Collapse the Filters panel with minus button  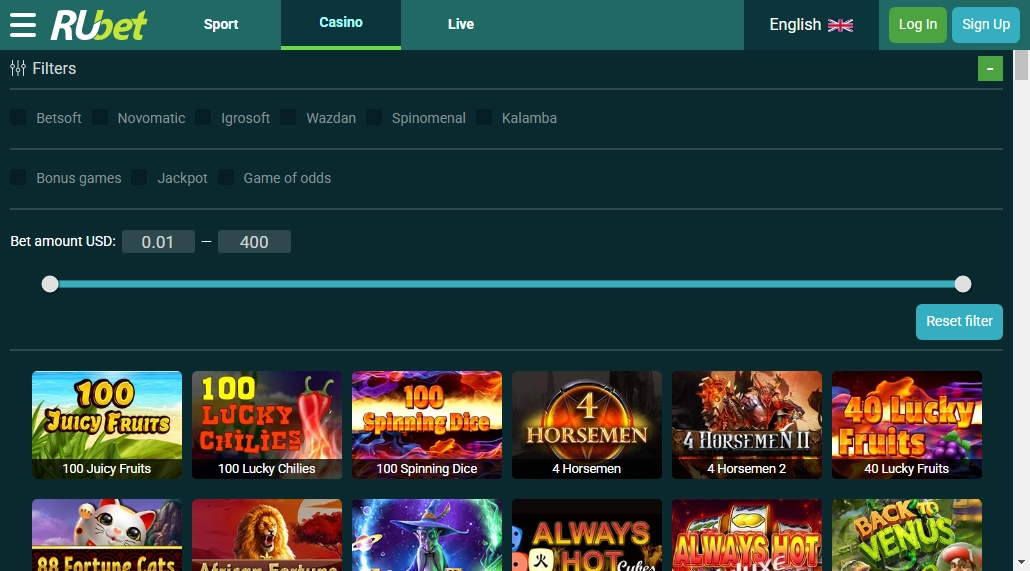click(990, 68)
